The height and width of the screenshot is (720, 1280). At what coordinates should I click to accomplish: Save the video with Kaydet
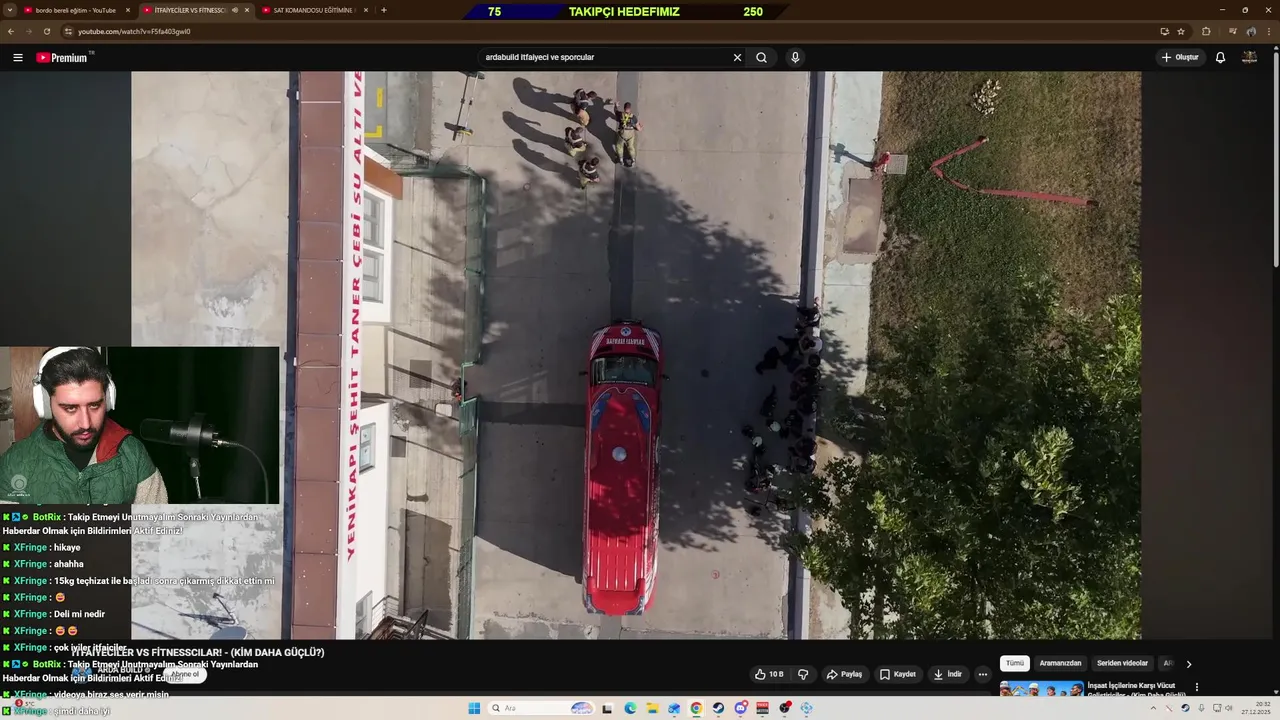[x=898, y=674]
